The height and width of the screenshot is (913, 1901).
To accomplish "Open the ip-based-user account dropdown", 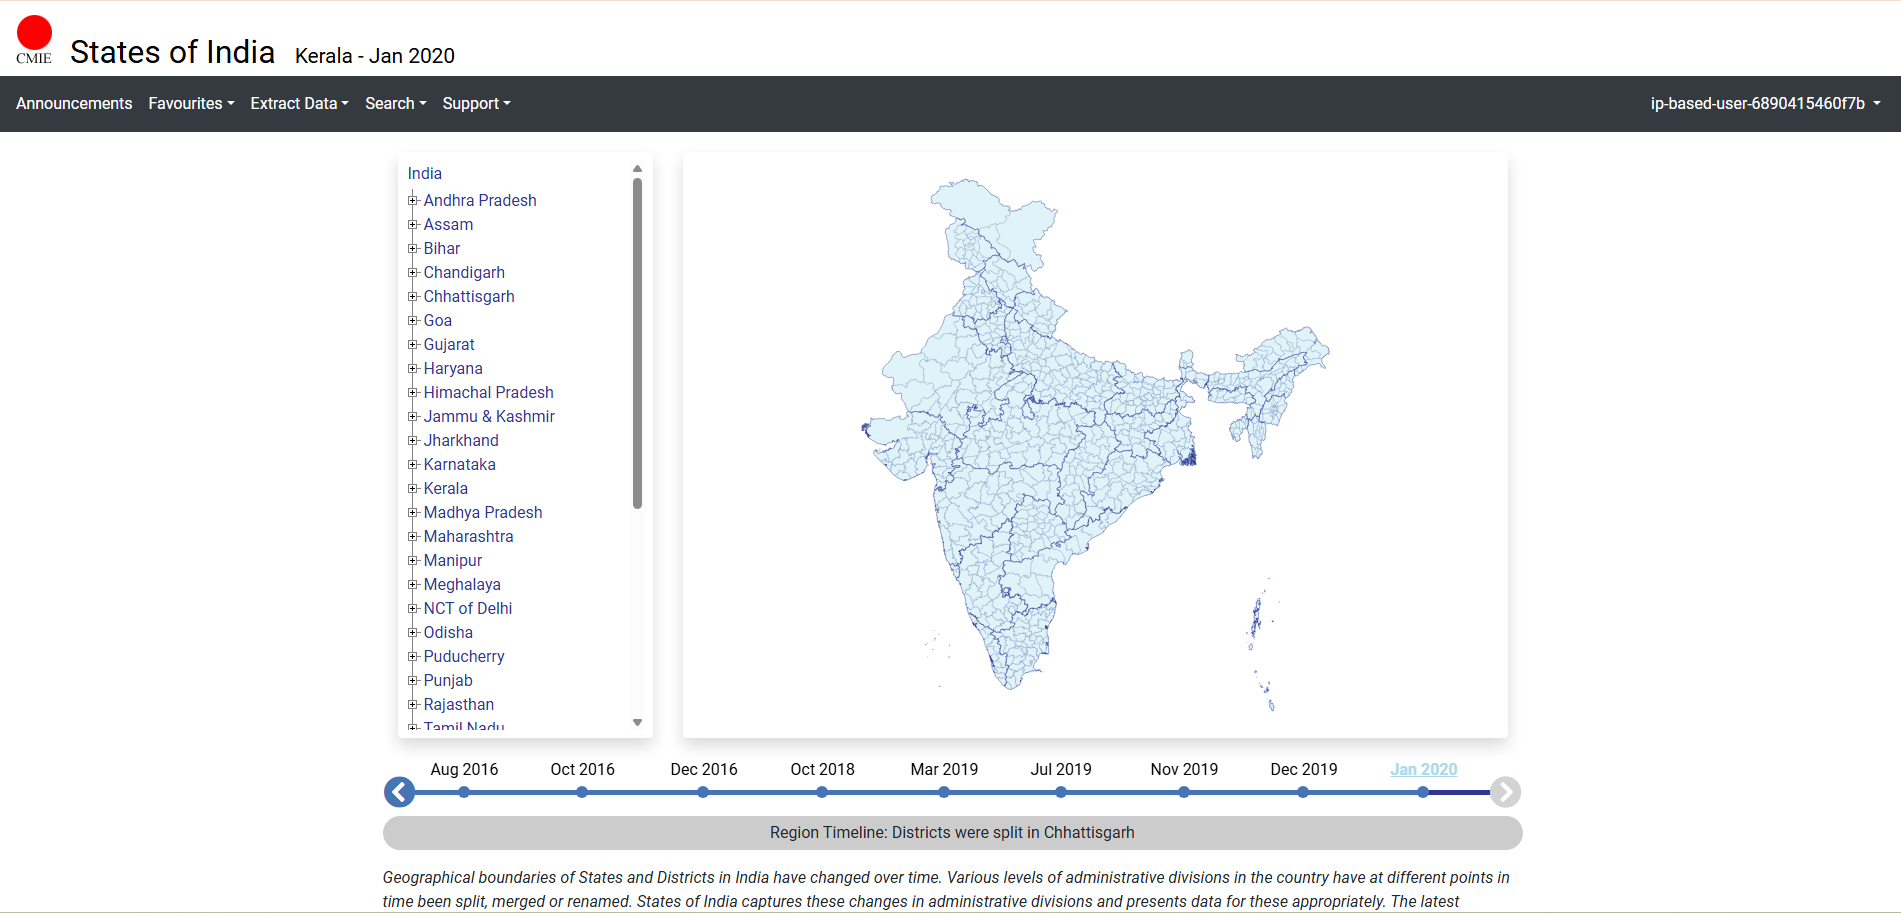I will click(x=1765, y=103).
